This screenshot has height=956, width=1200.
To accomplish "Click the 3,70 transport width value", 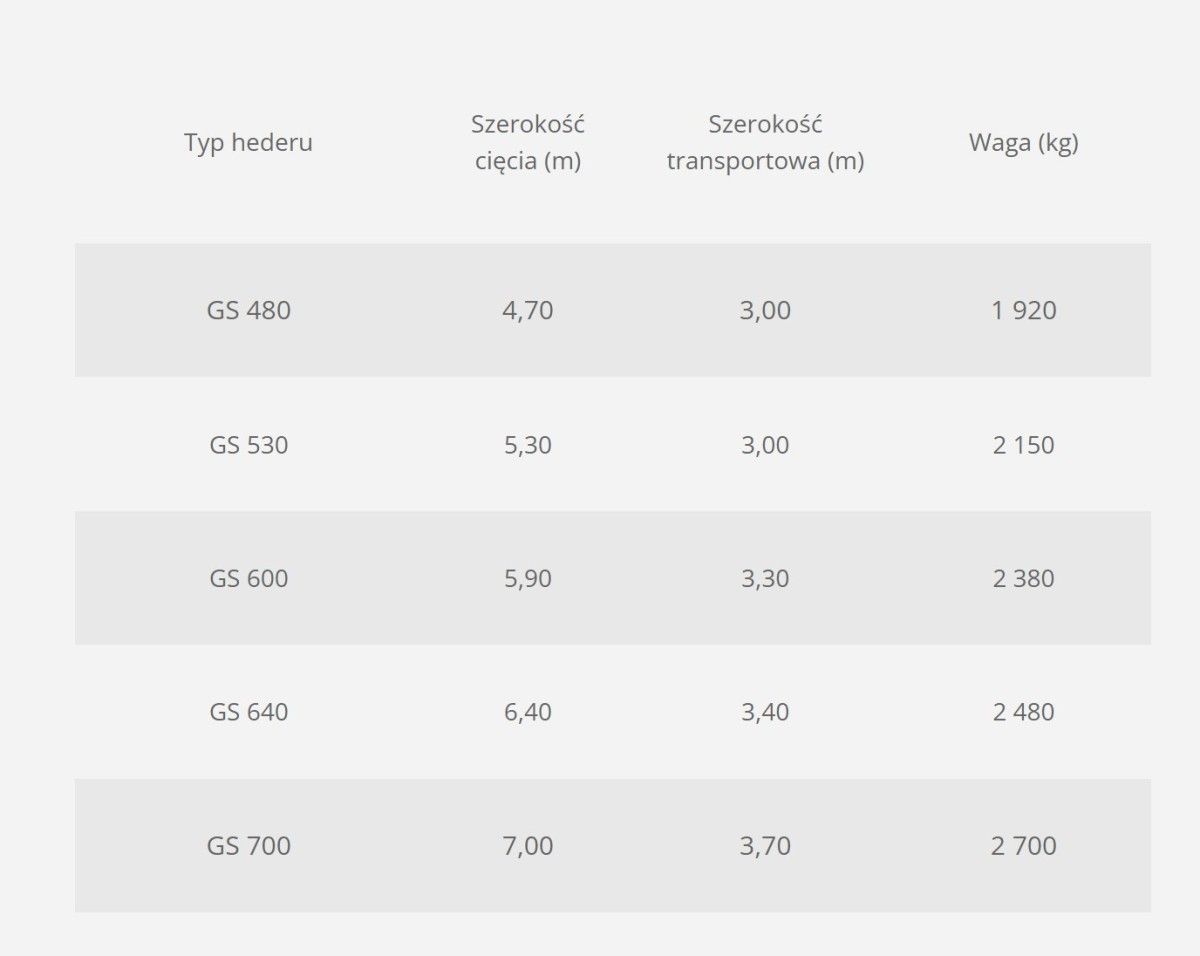I will 765,846.
